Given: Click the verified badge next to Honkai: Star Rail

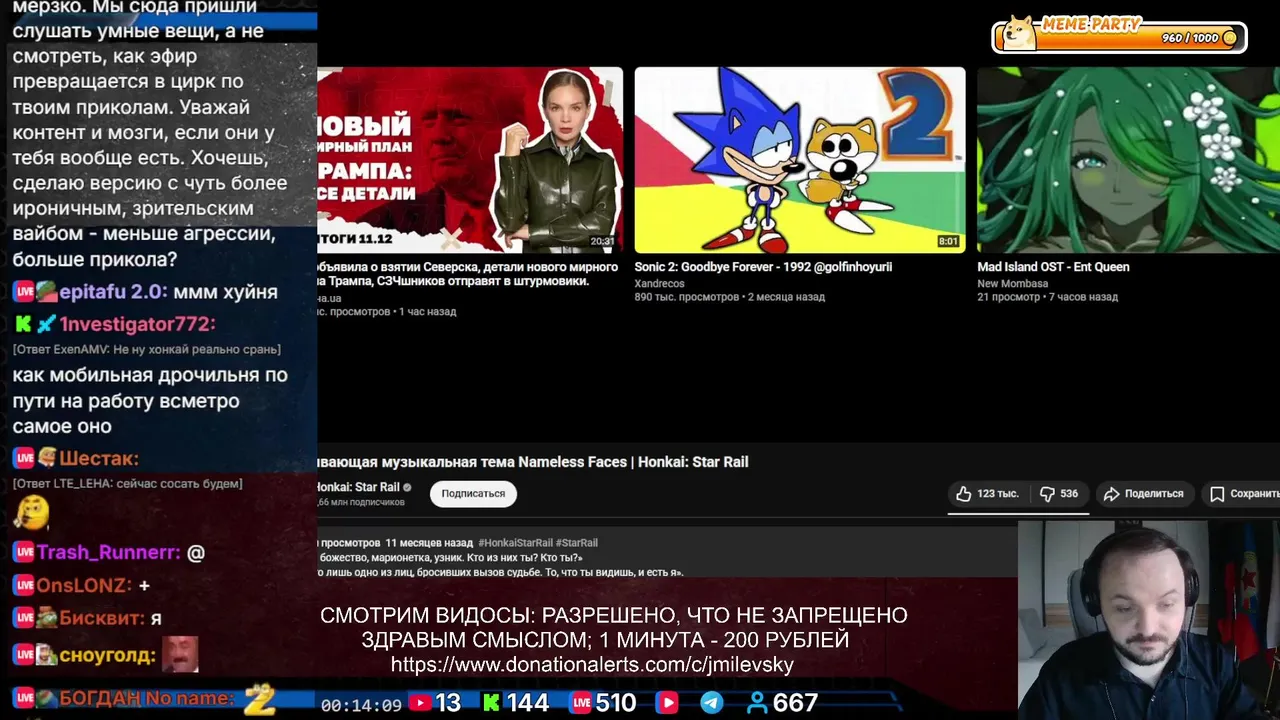Looking at the screenshot, I should coord(407,488).
